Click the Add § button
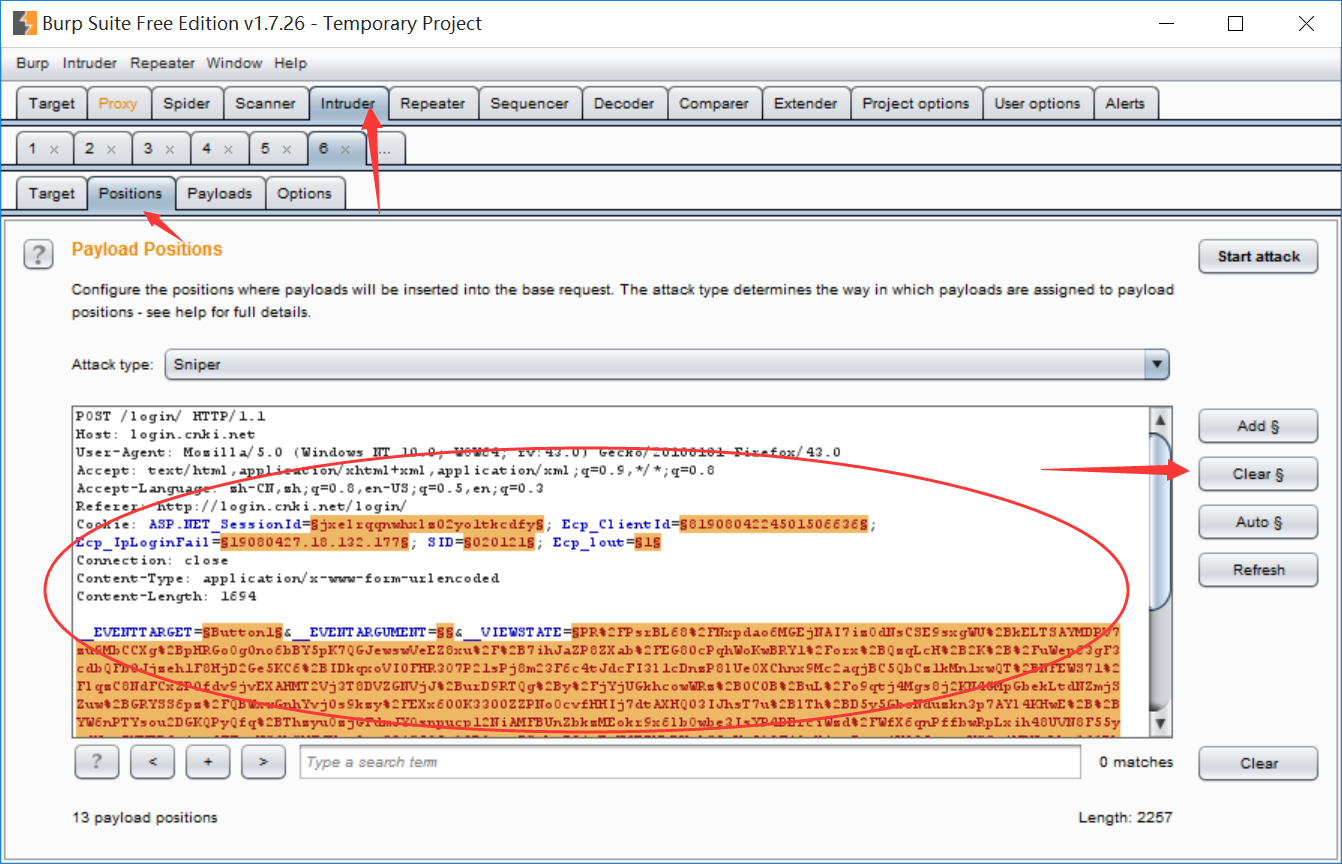Screen dimensions: 1342x864 [1258, 426]
